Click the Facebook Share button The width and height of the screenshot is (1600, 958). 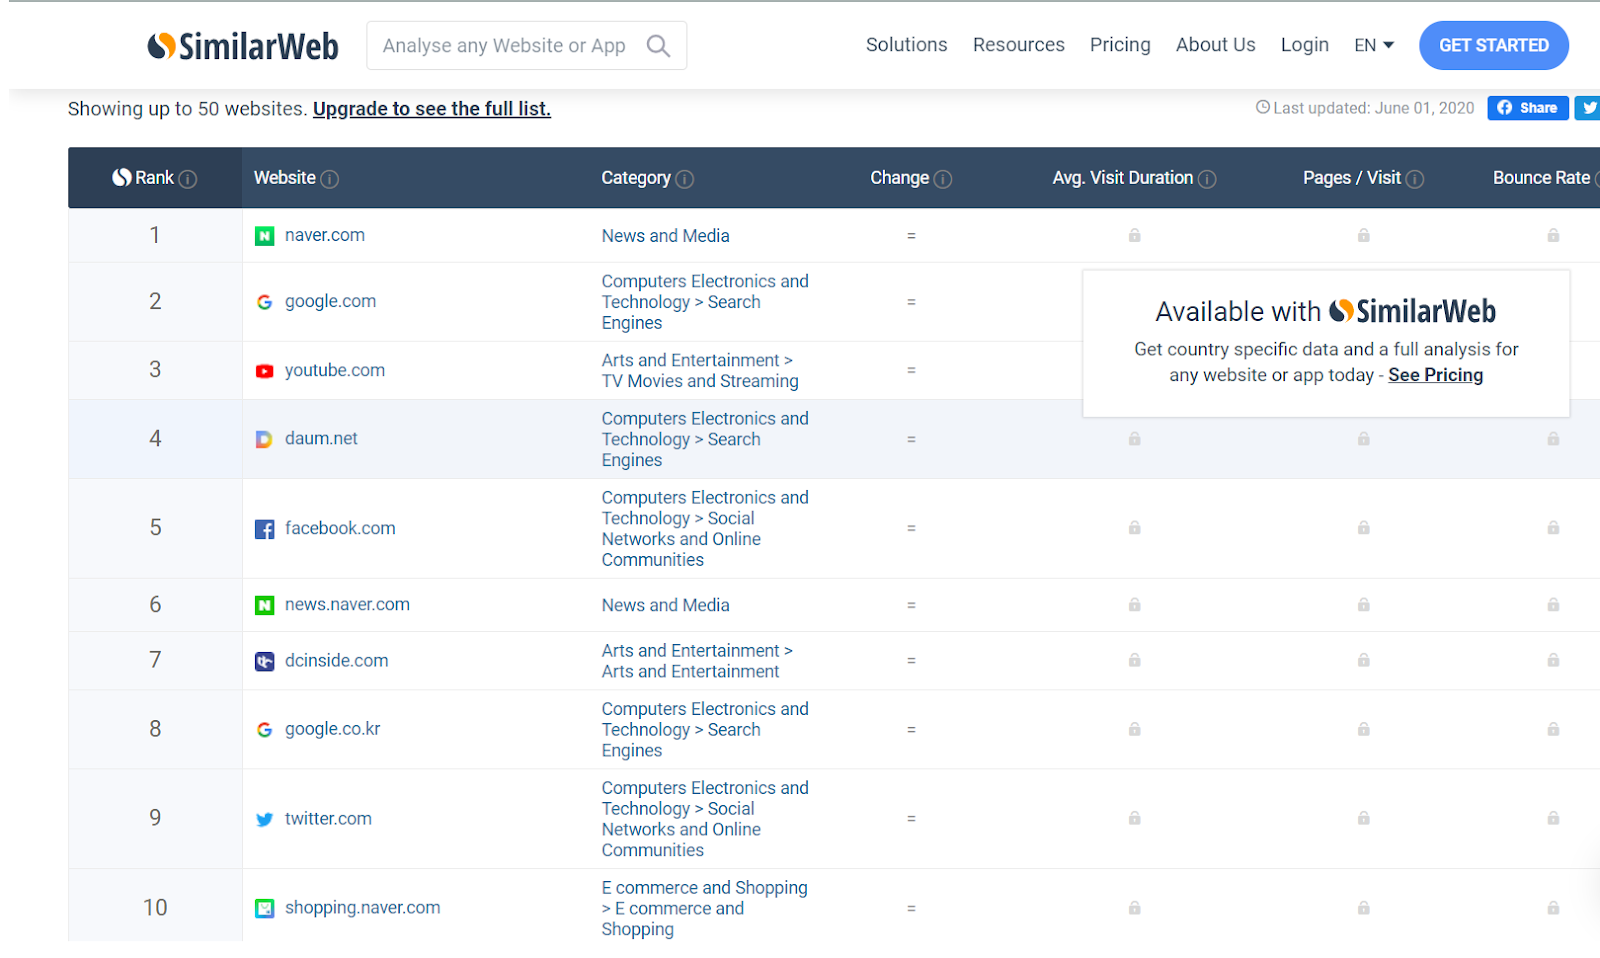click(x=1527, y=108)
